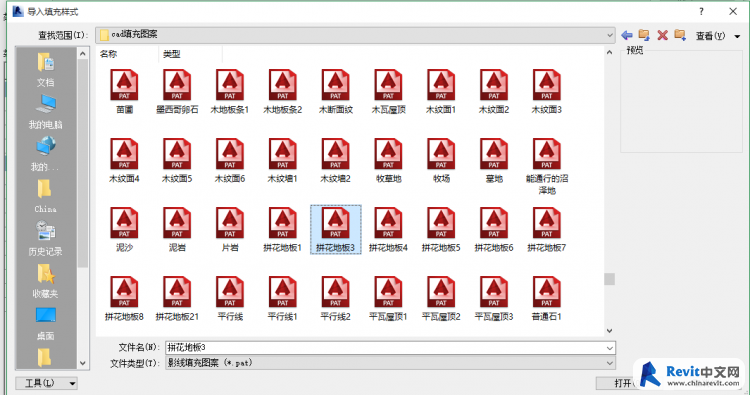Viewport: 750px width, 395px height.
Task: Select the 拼花地板6 PAT file
Action: coord(494,229)
